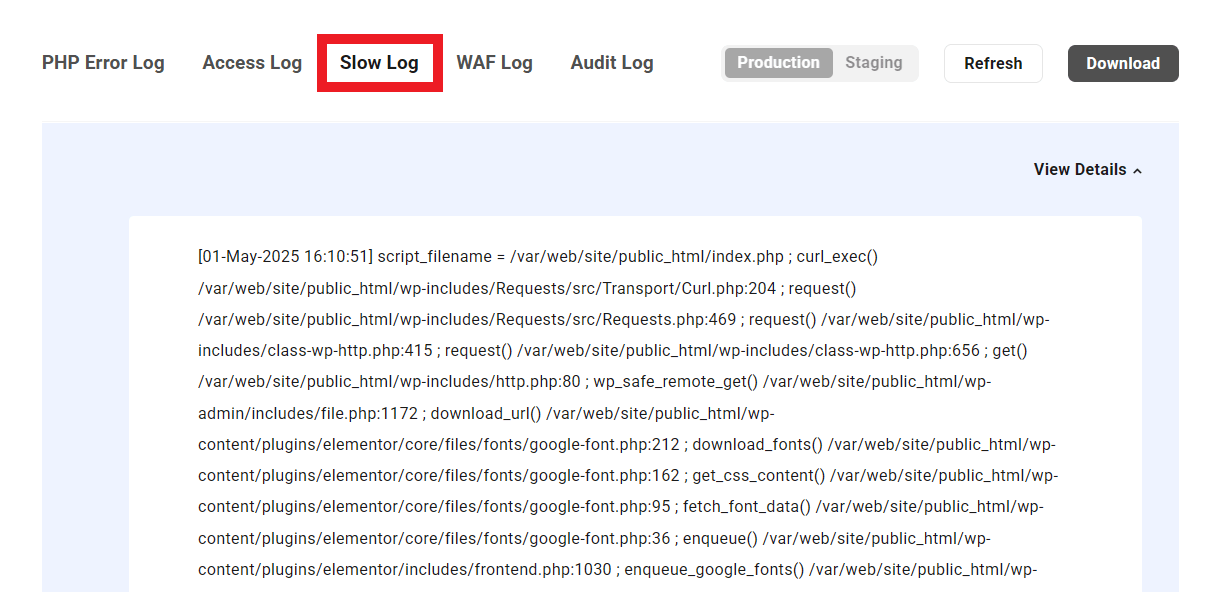Click the enqueue_google_fonts() function text
The width and height of the screenshot is (1220, 592).
click(x=715, y=570)
